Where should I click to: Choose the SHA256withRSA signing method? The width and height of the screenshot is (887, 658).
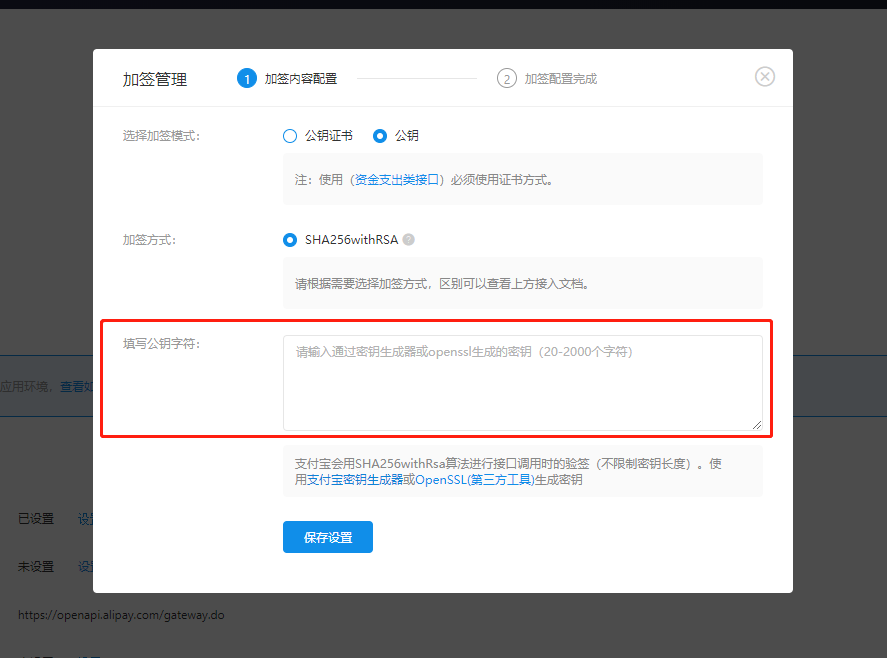tap(290, 240)
